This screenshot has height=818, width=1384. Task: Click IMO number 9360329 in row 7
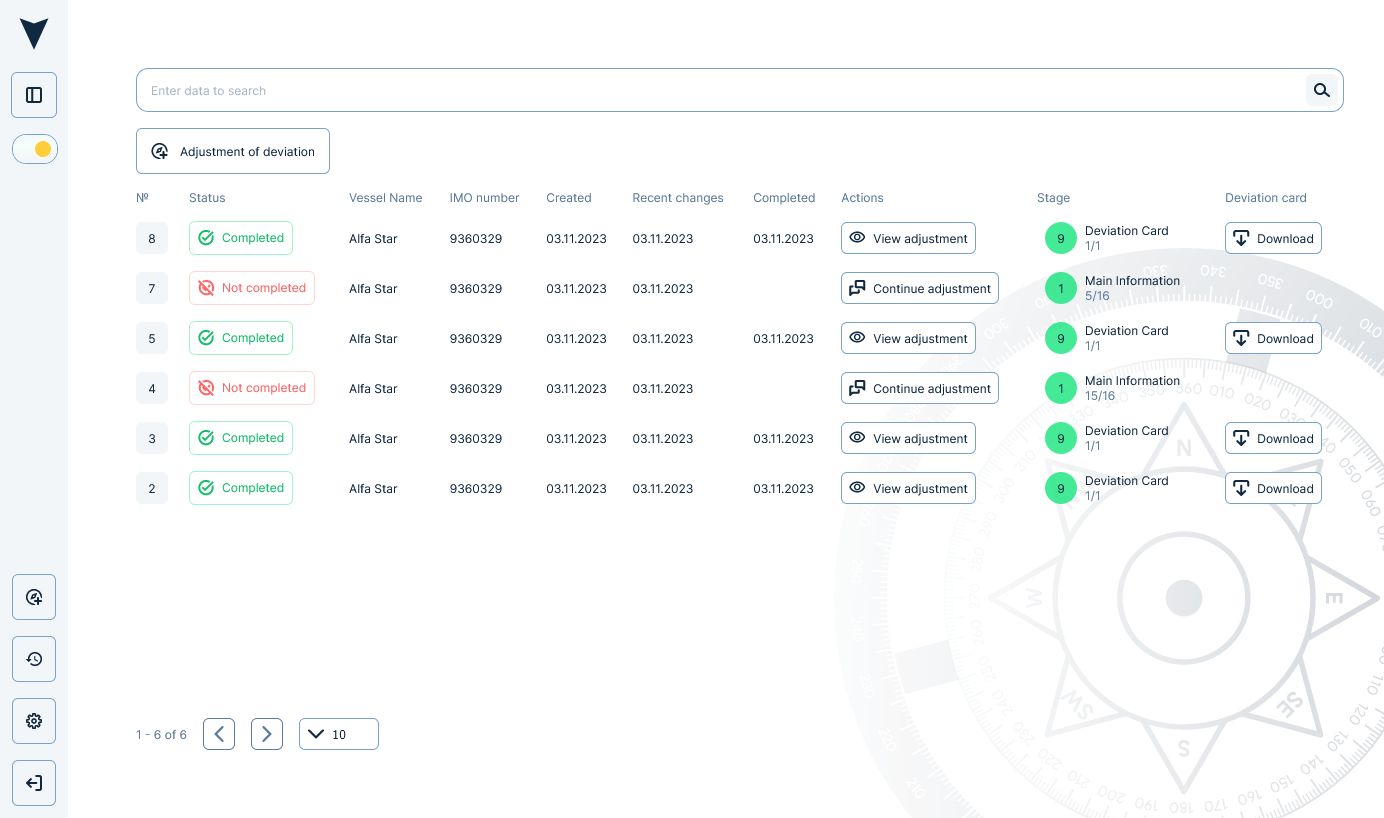click(476, 289)
